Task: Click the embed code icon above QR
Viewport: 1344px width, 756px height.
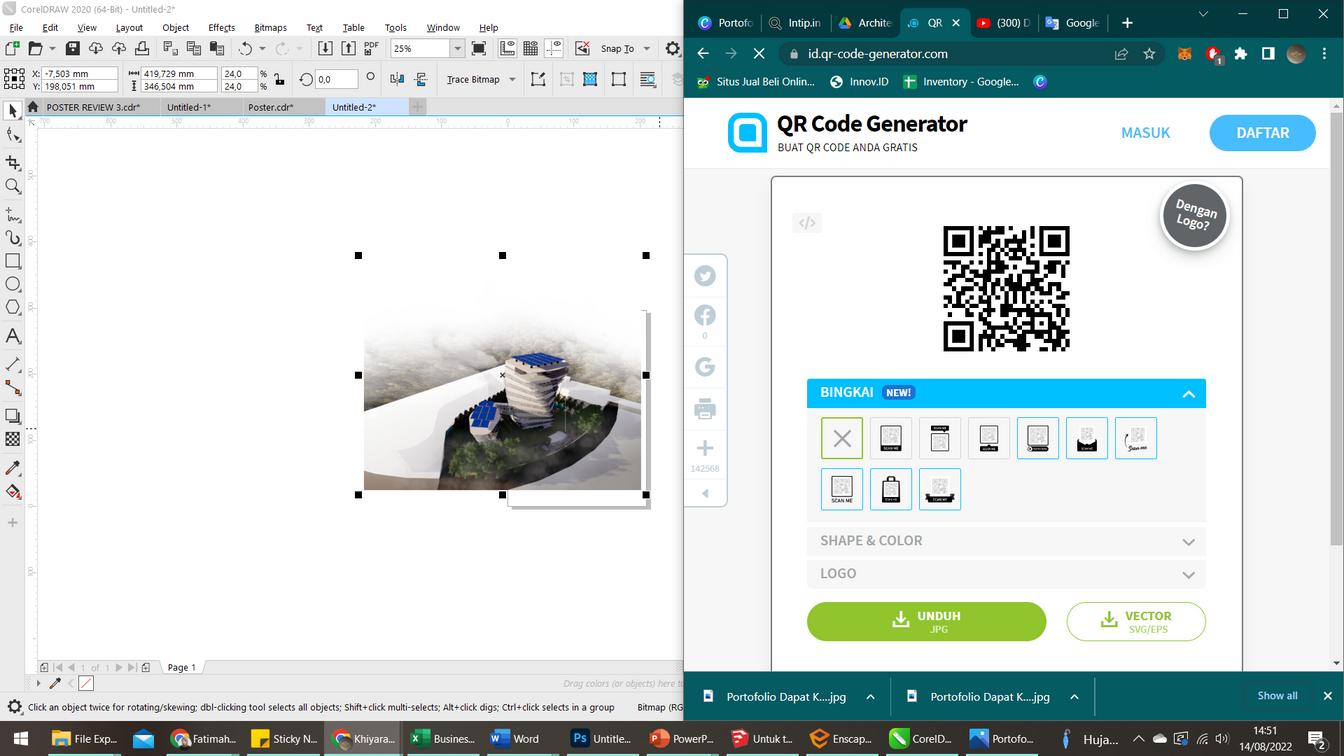Action: tap(807, 223)
